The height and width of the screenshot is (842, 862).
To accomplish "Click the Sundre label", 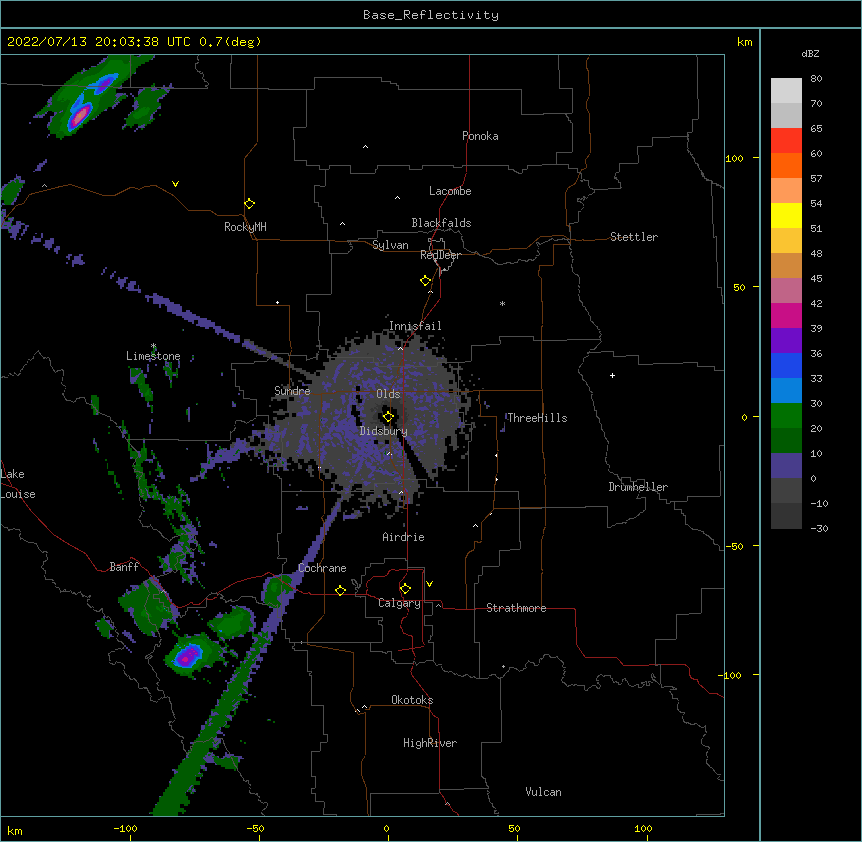I will 292,391.
